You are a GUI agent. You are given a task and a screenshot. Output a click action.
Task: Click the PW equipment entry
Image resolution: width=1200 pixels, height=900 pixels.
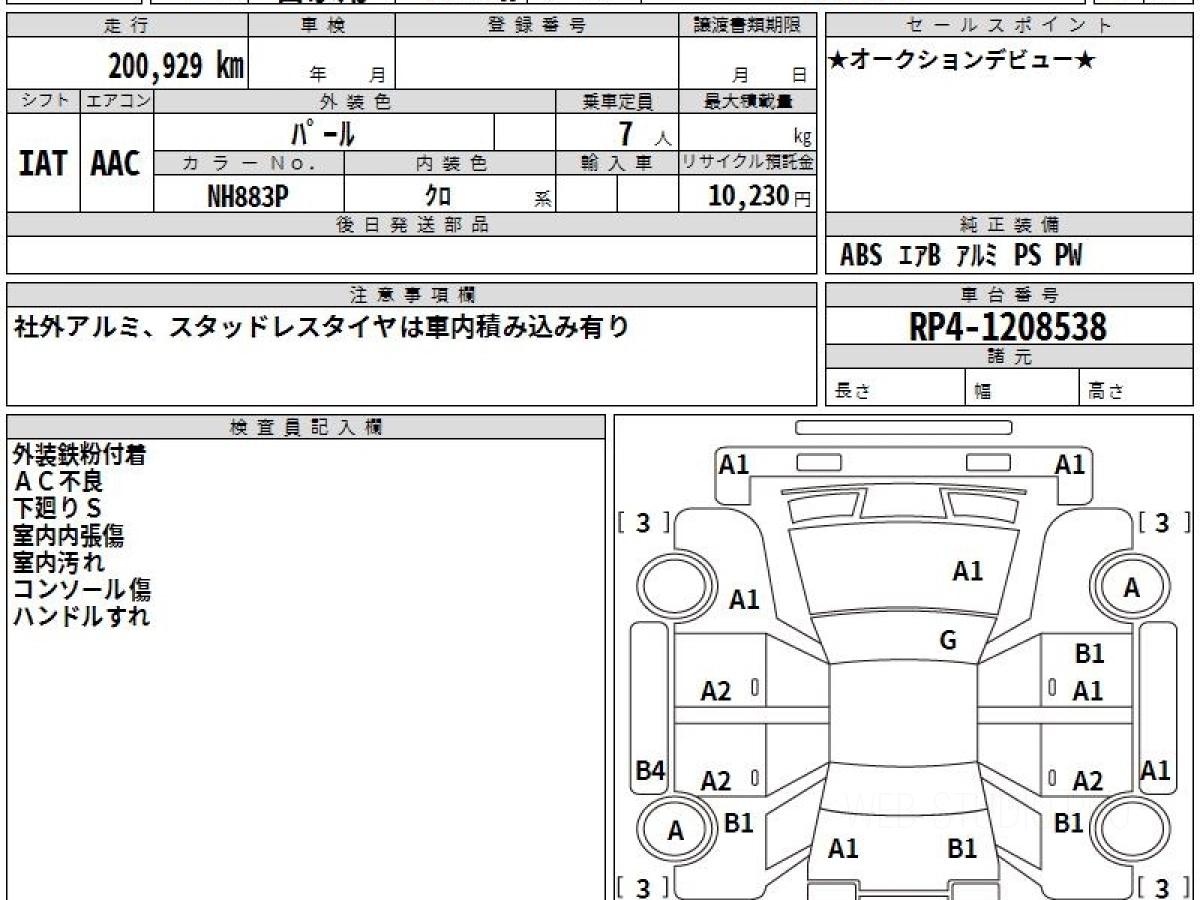1068,256
